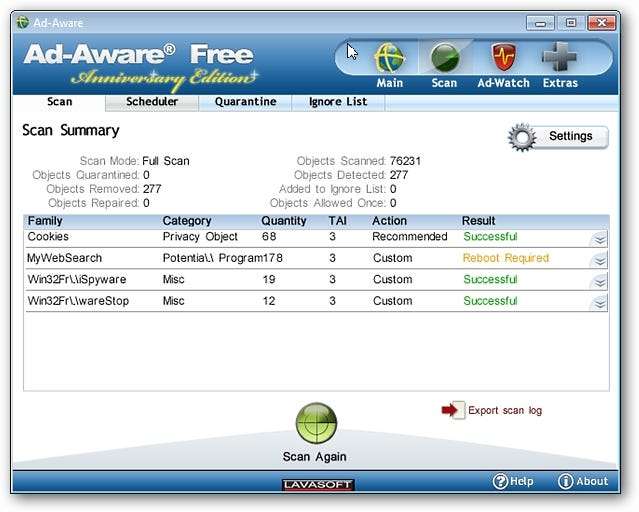Open Ad-Watch shield icon

(504, 57)
